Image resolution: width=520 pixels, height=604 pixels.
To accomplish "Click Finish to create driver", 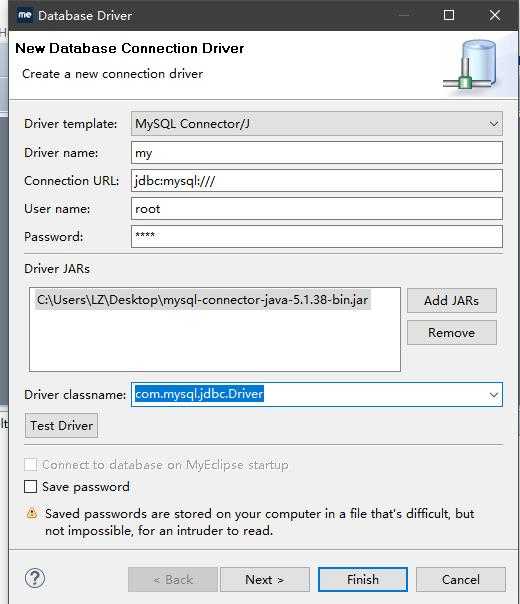I will (x=362, y=579).
